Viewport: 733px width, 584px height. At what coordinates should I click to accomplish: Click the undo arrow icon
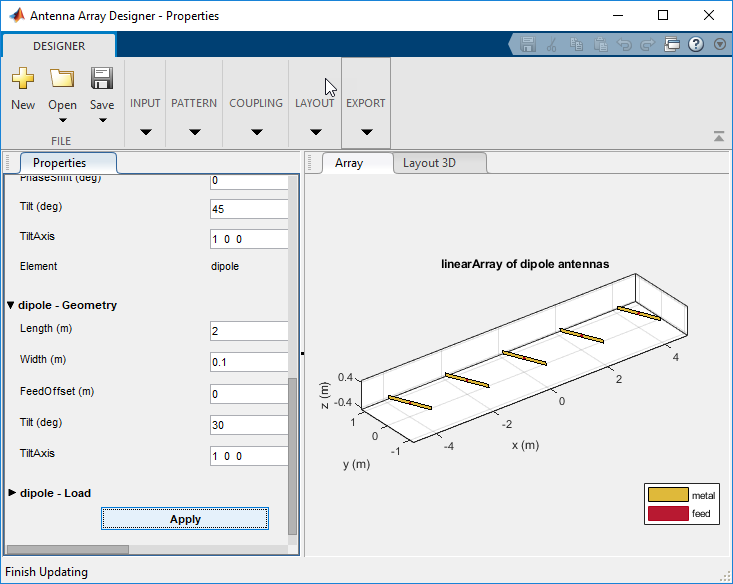coord(624,44)
